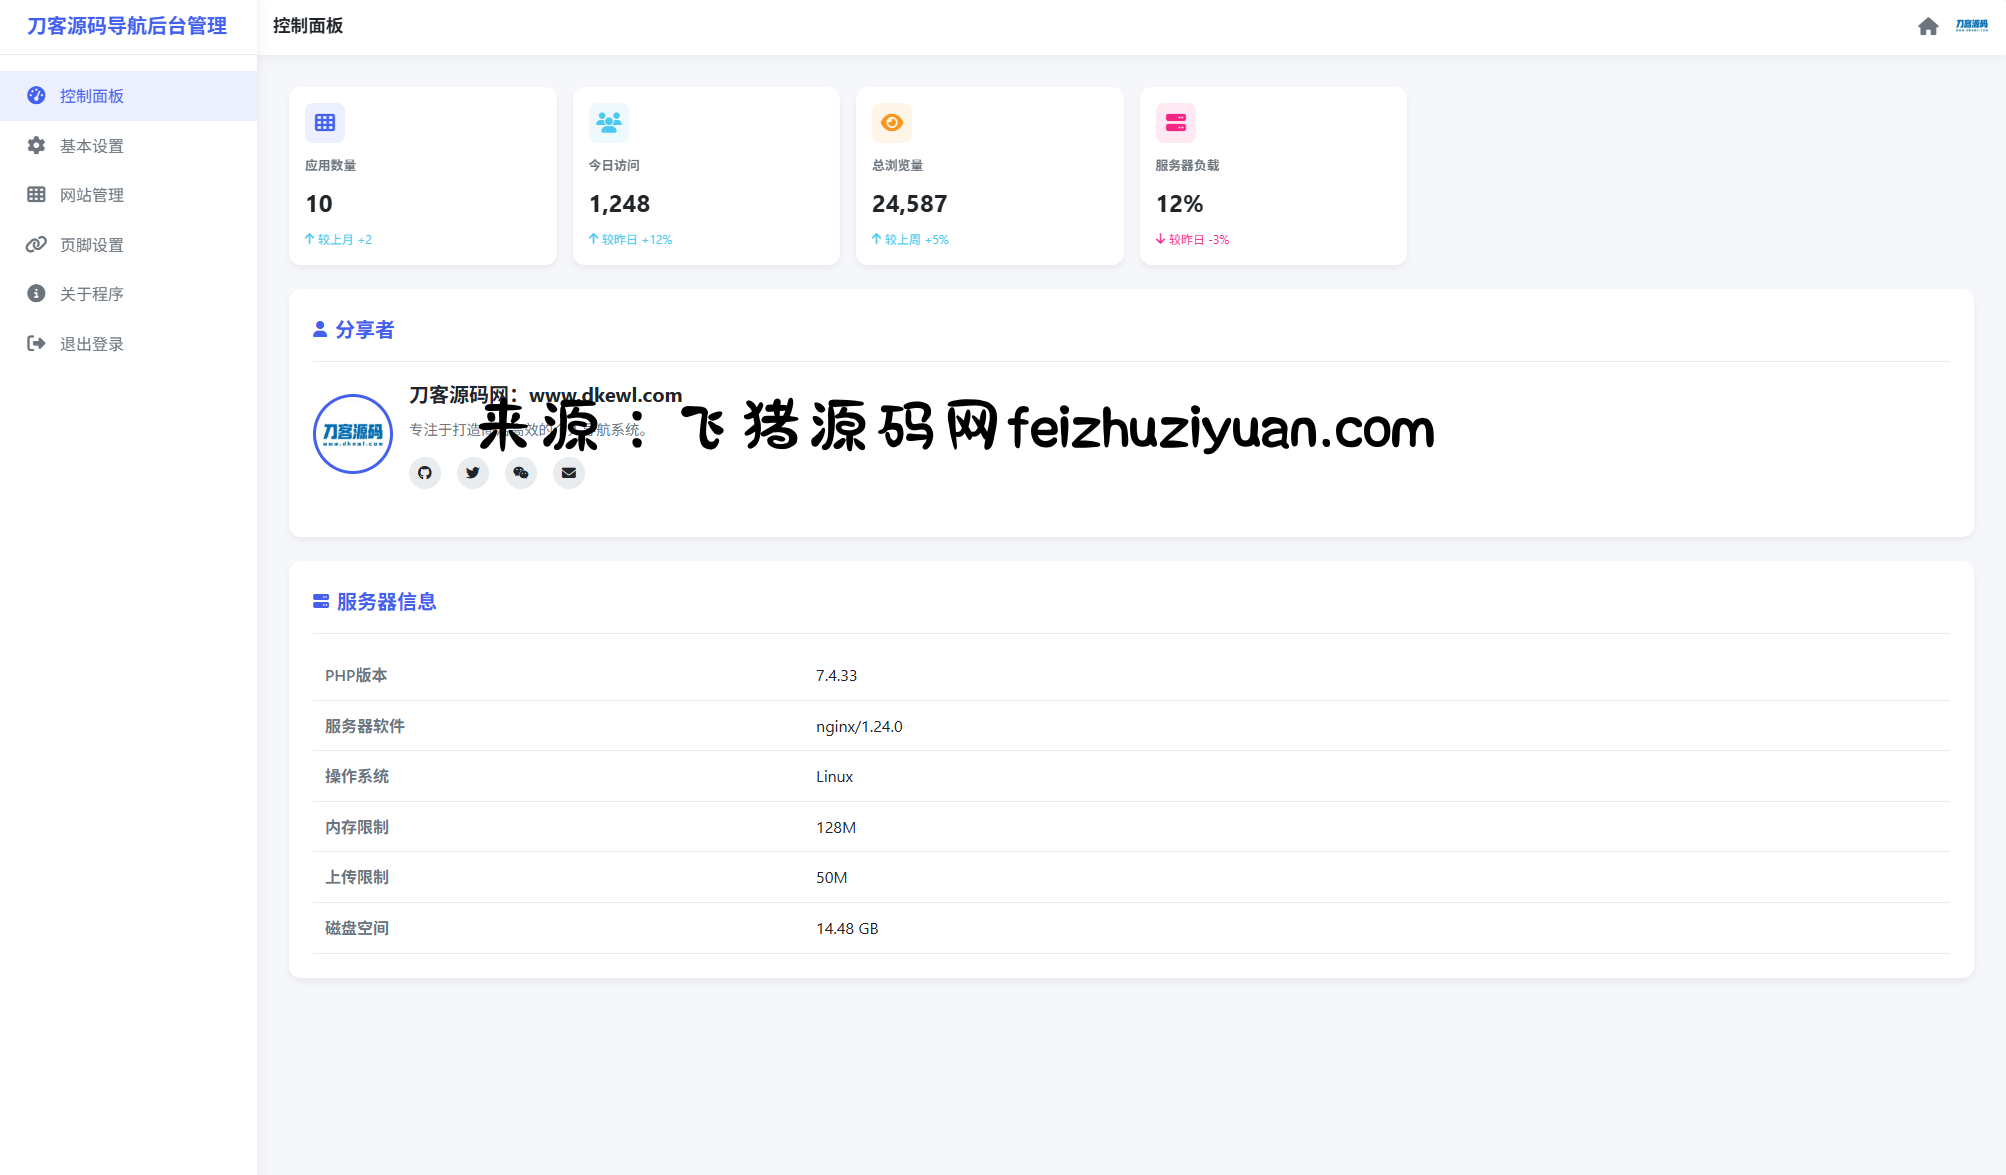Open 控制面板 in the sidebar
This screenshot has height=1175, width=2006.
(x=92, y=96)
